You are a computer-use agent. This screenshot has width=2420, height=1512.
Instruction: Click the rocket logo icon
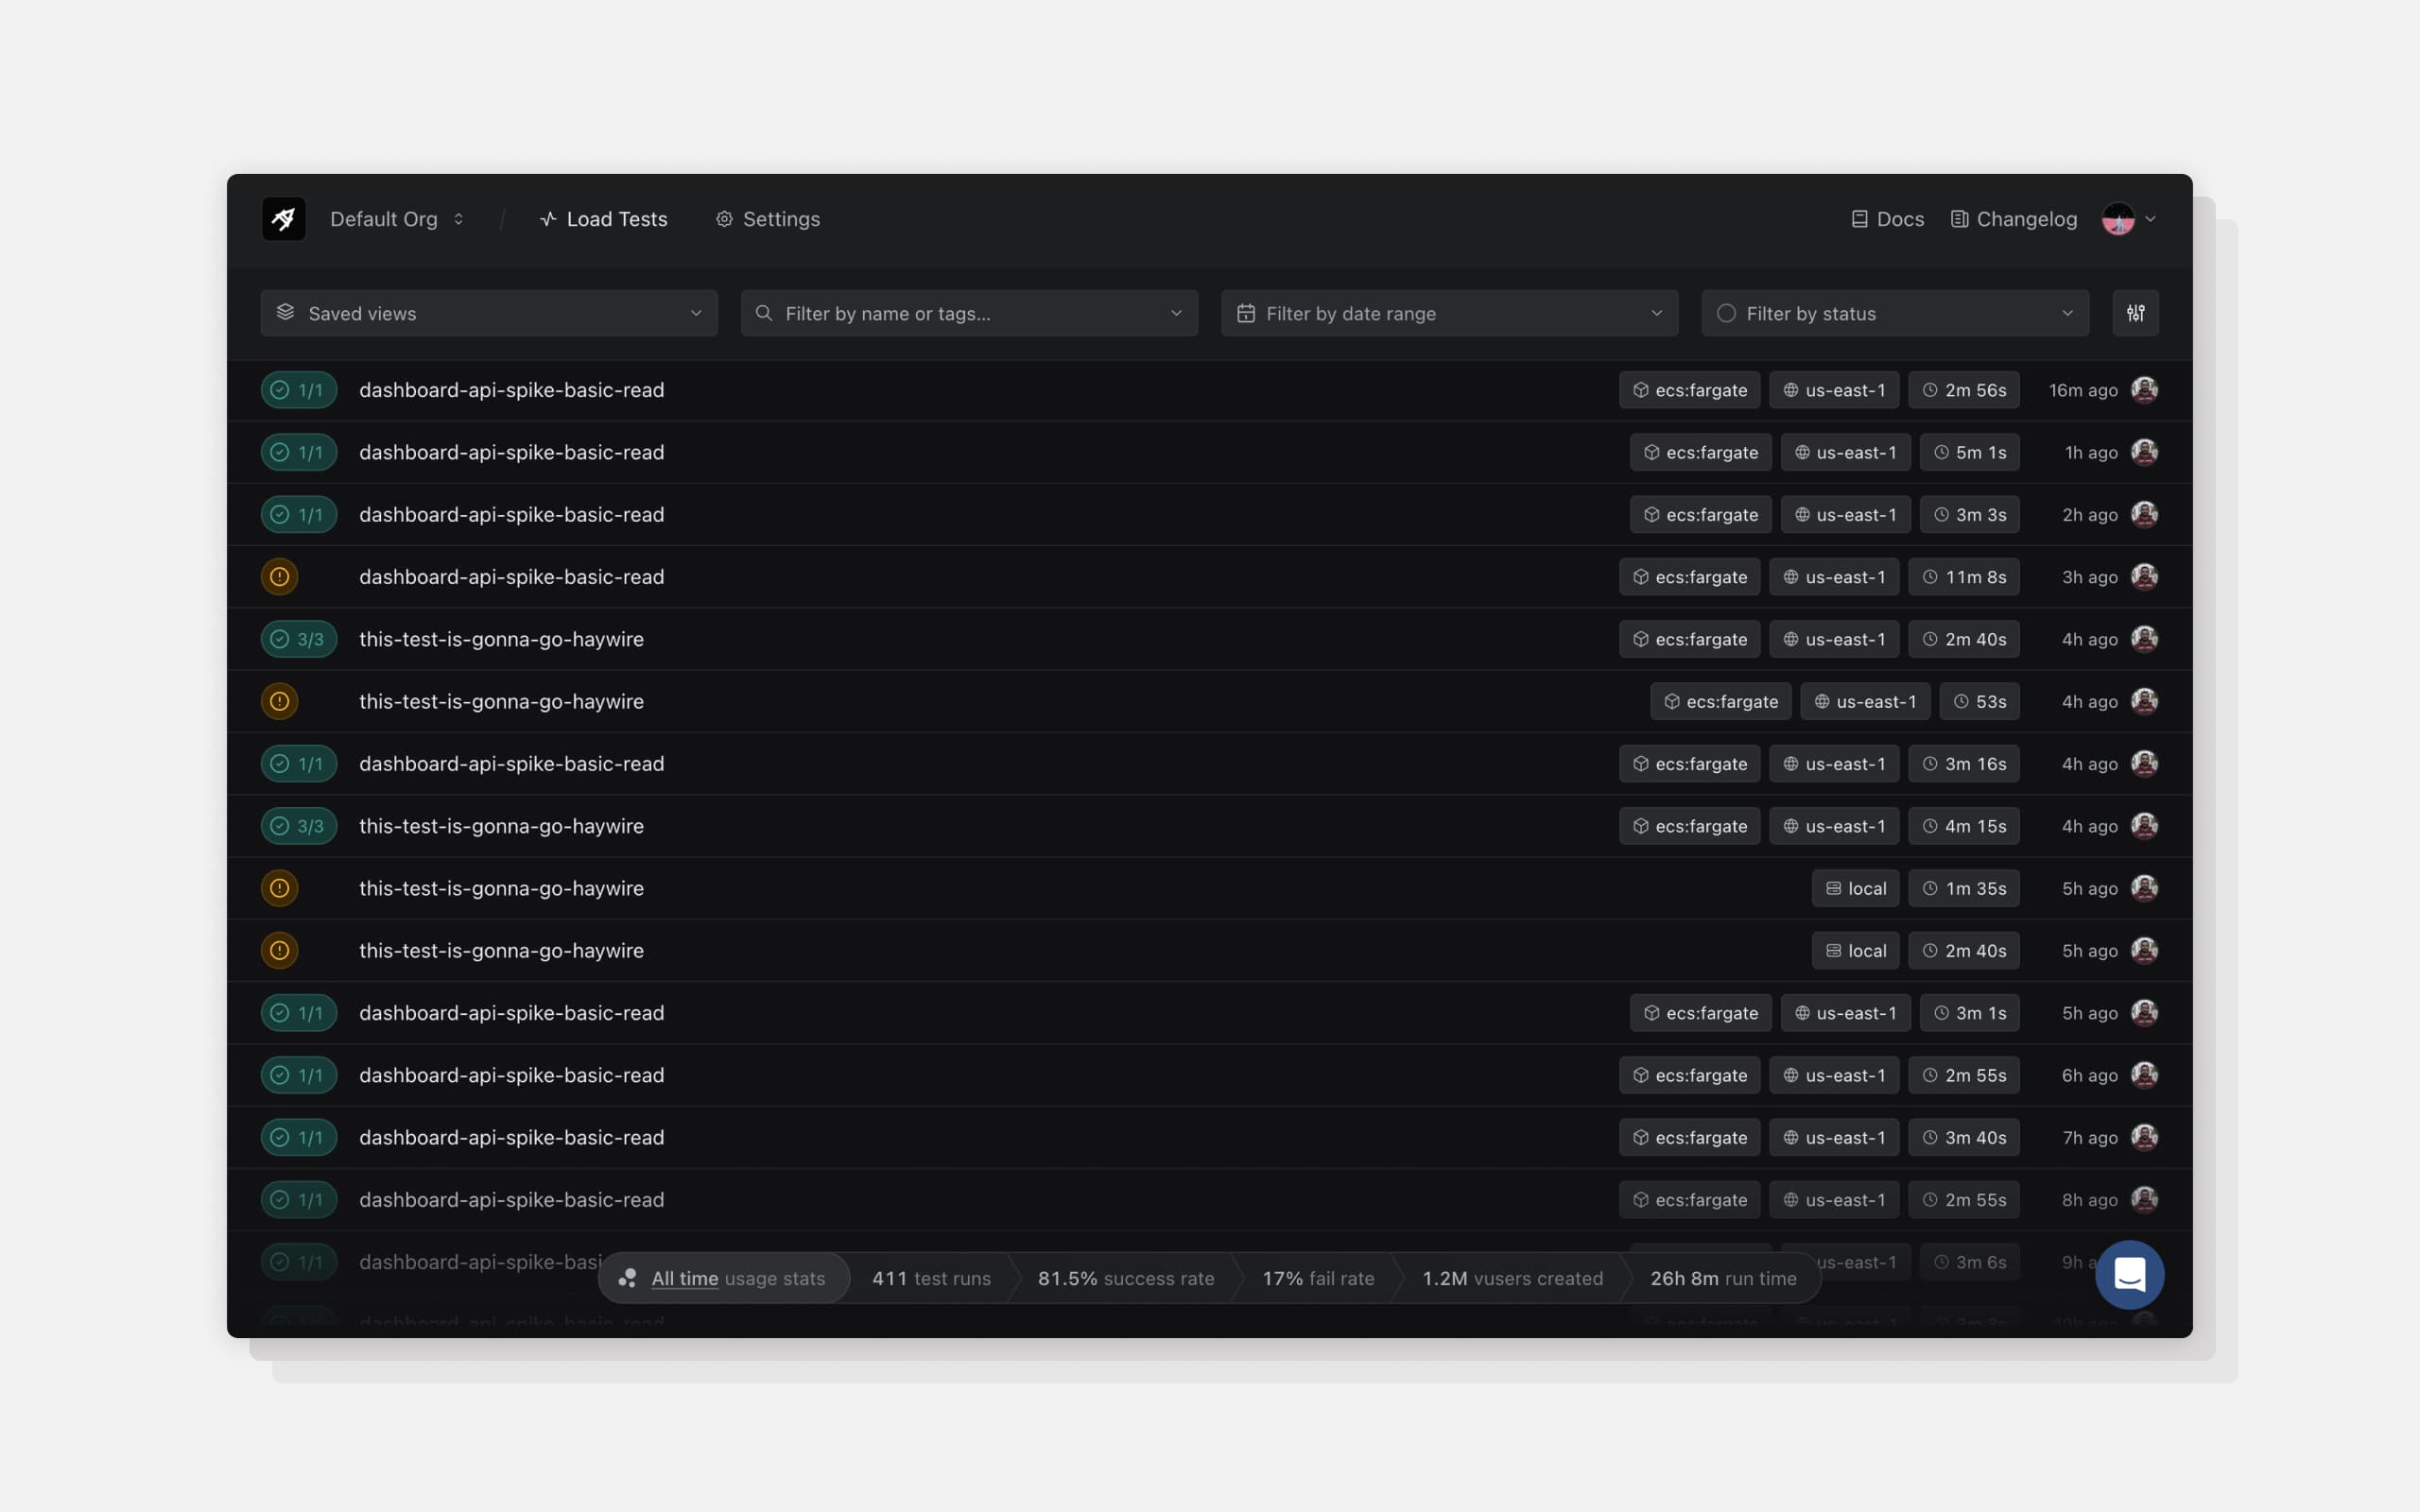point(283,219)
